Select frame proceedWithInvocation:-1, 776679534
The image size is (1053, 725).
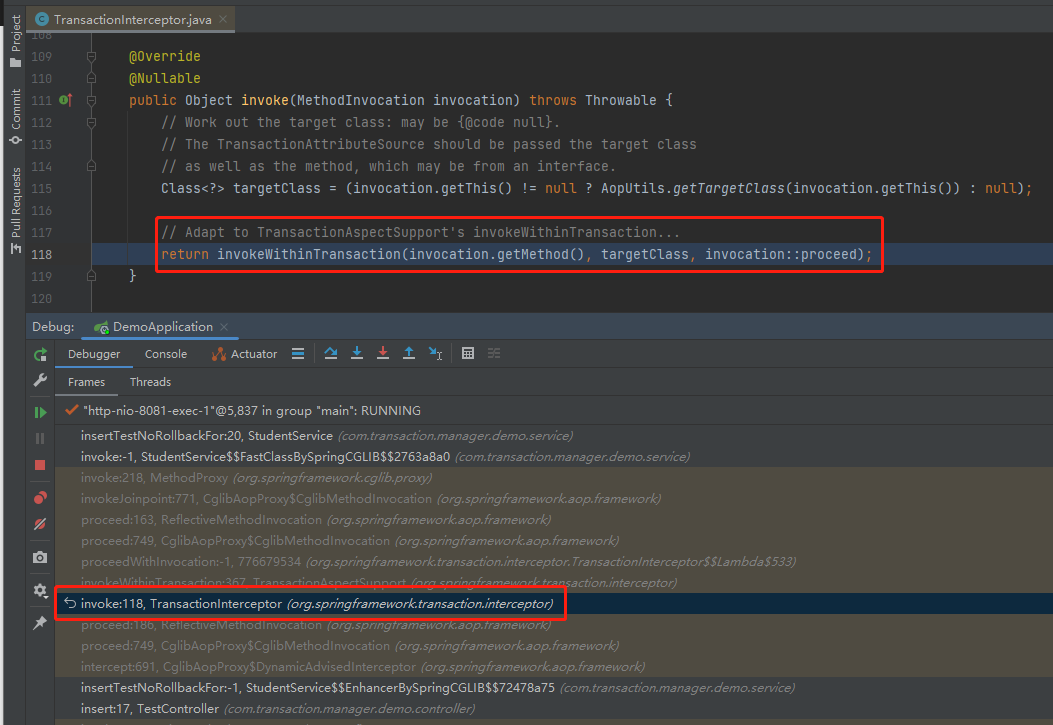click(x=553, y=562)
